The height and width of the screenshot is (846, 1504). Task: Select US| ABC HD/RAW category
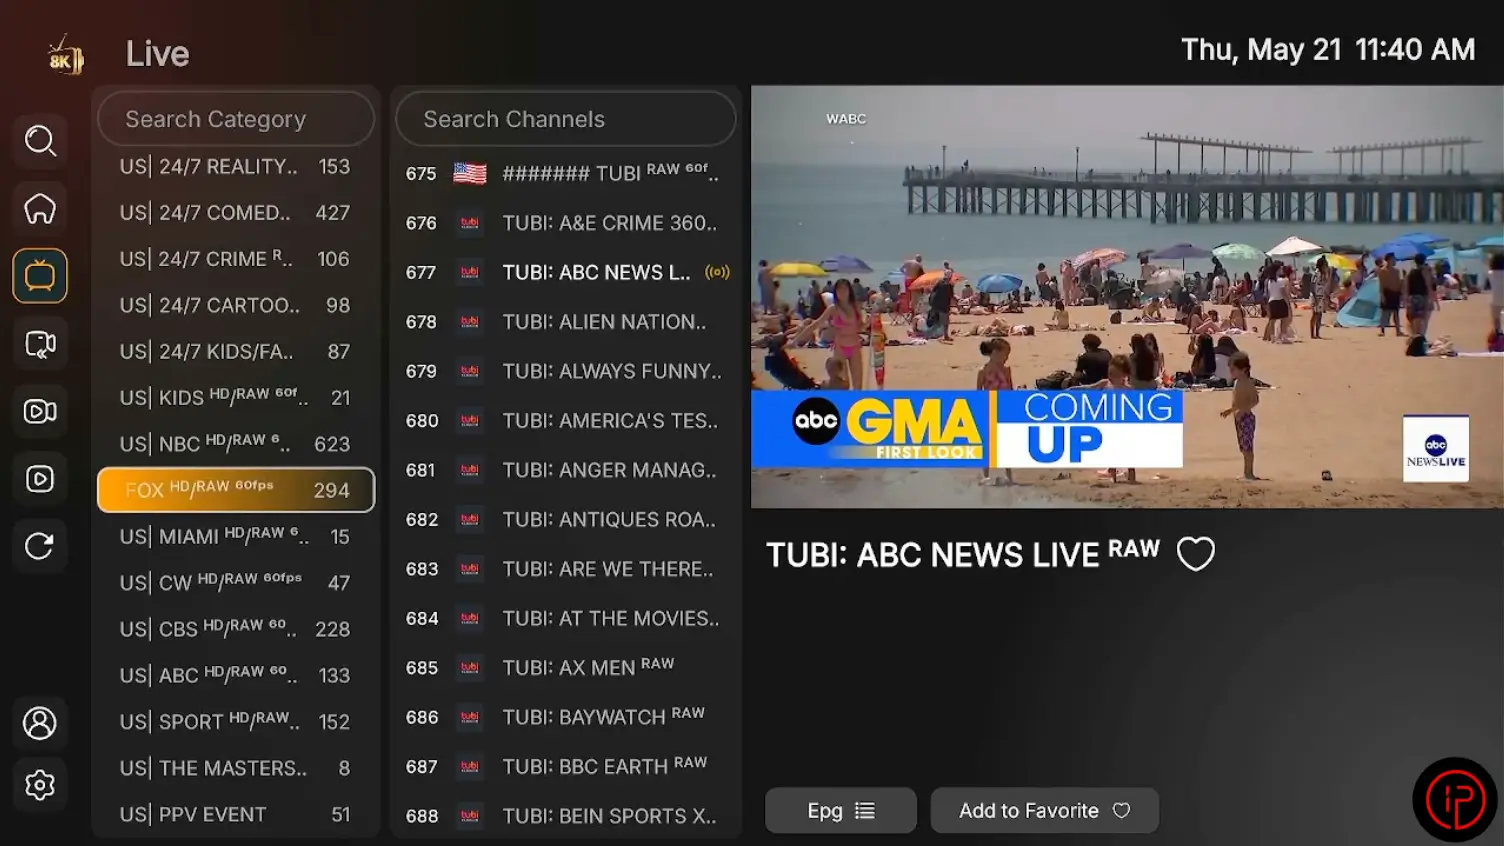(x=236, y=676)
